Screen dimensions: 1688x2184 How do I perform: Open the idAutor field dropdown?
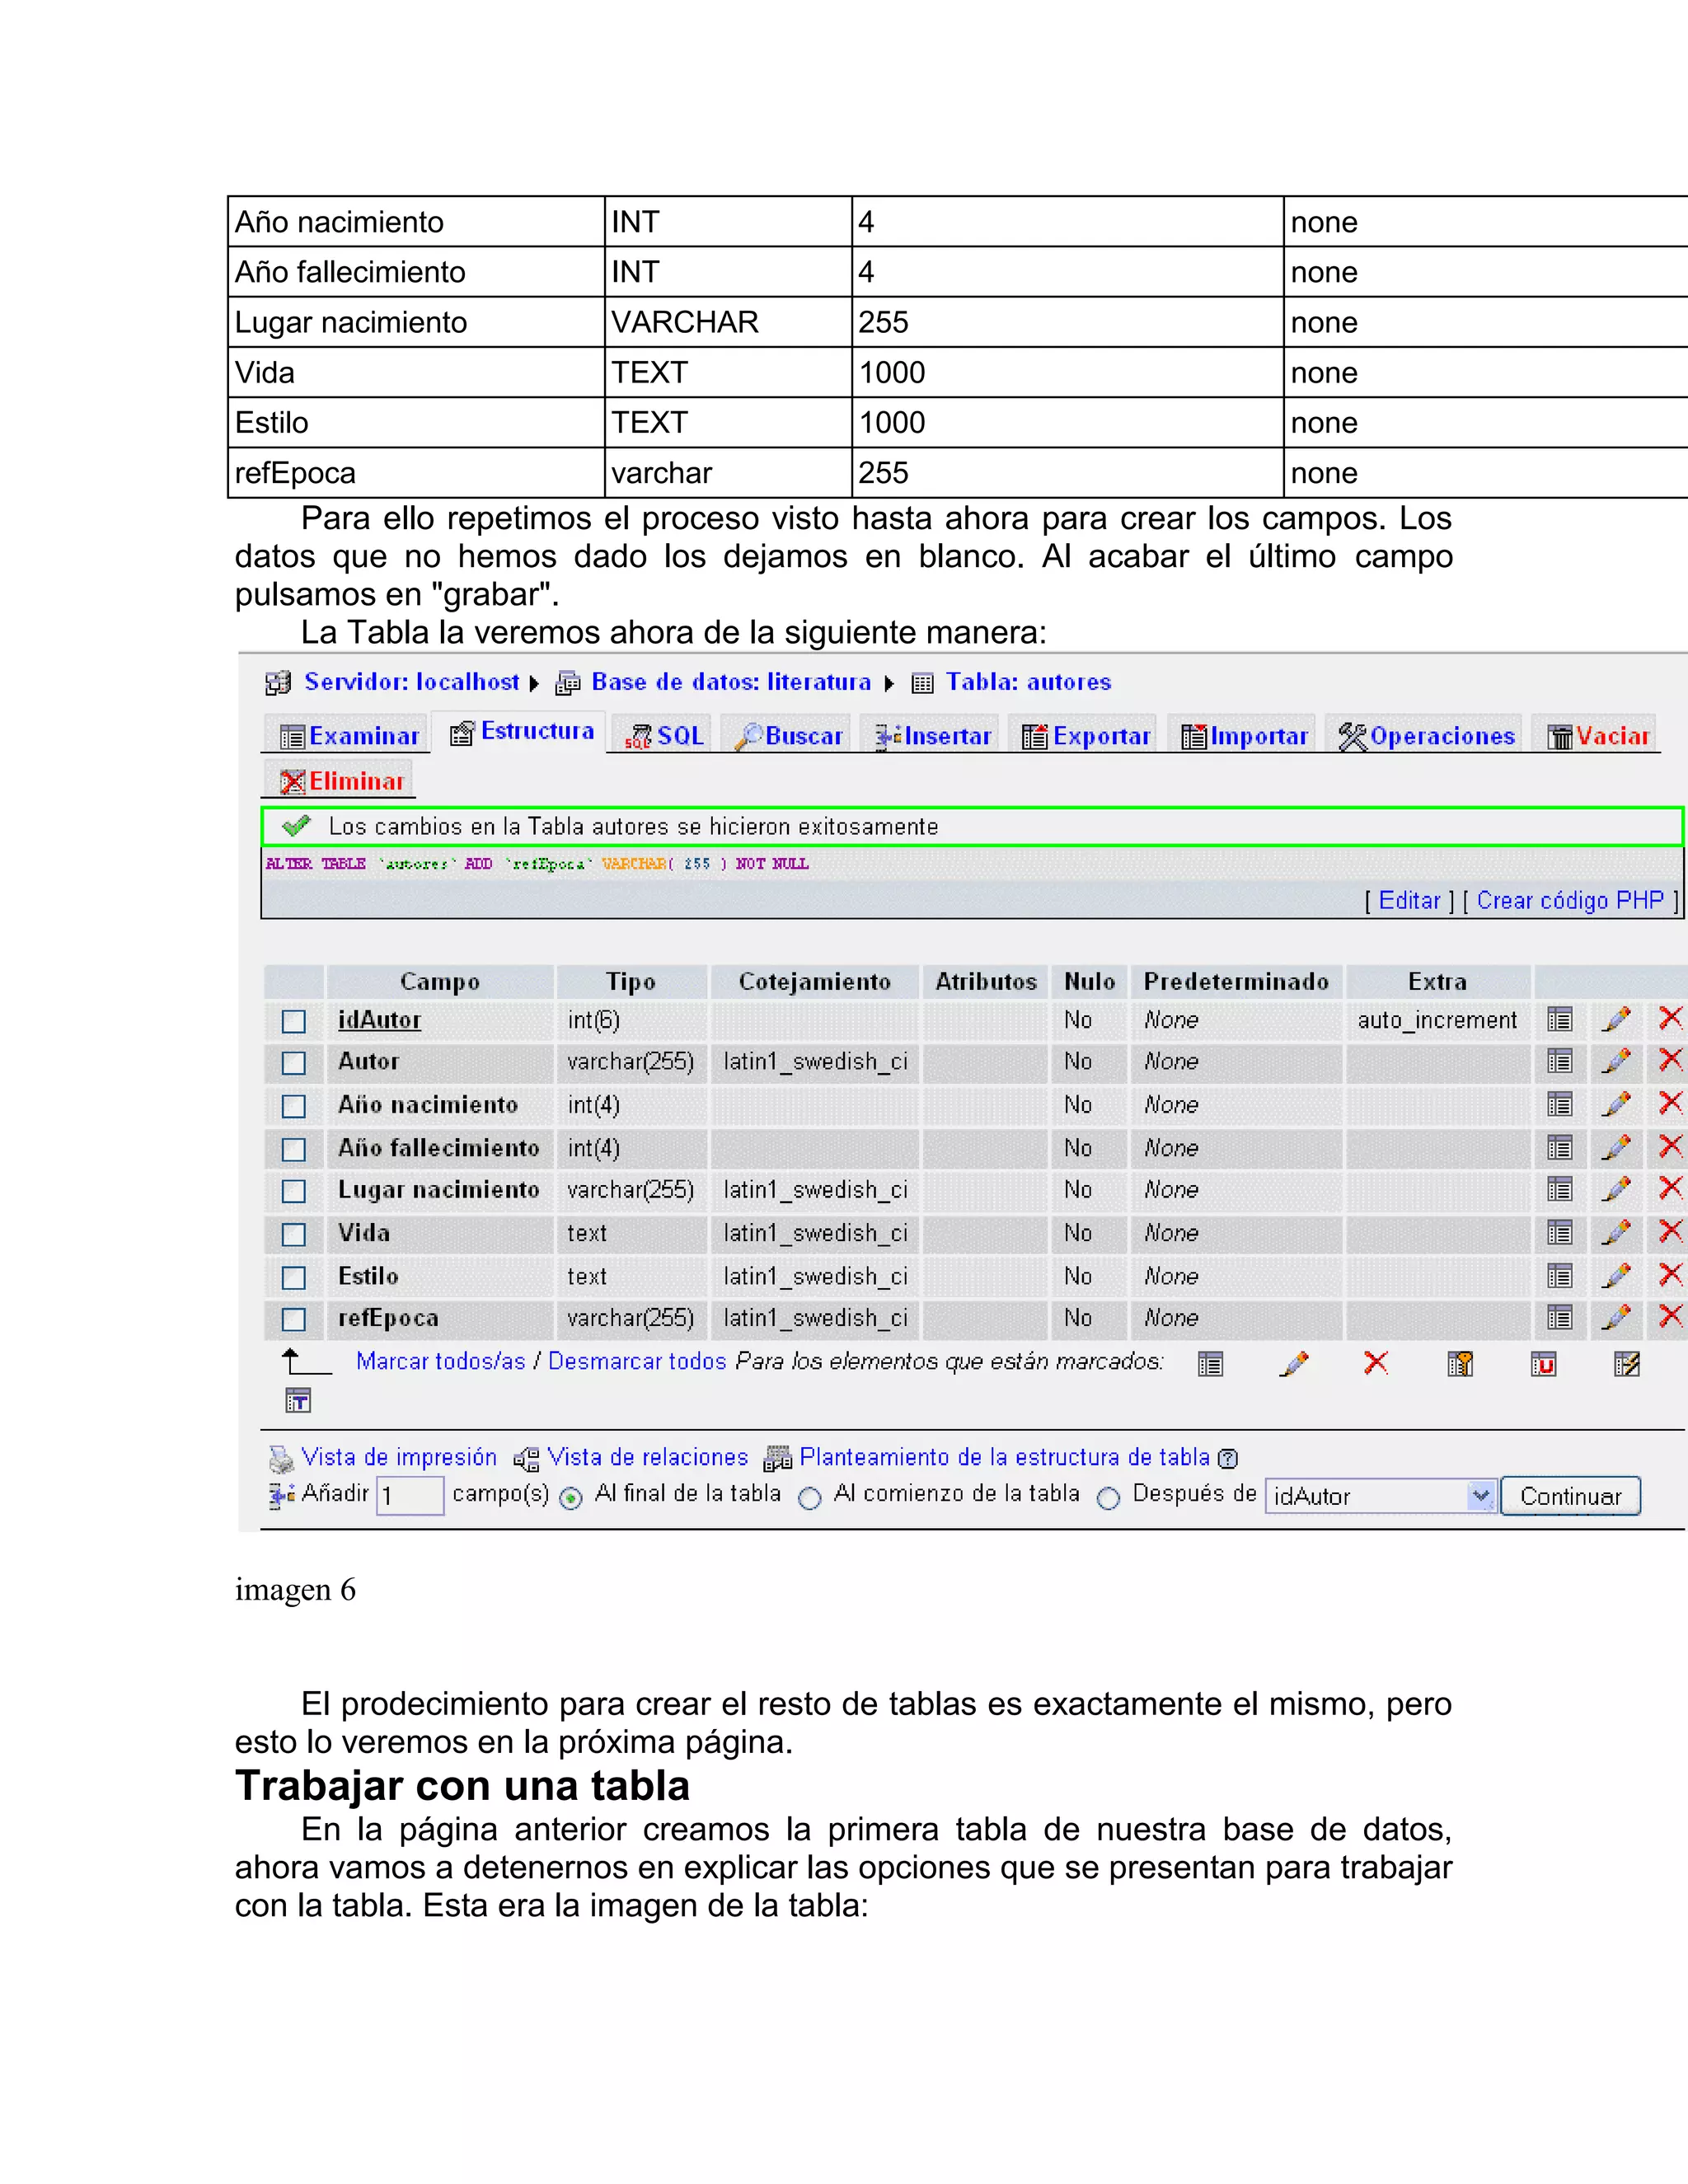point(1380,1496)
